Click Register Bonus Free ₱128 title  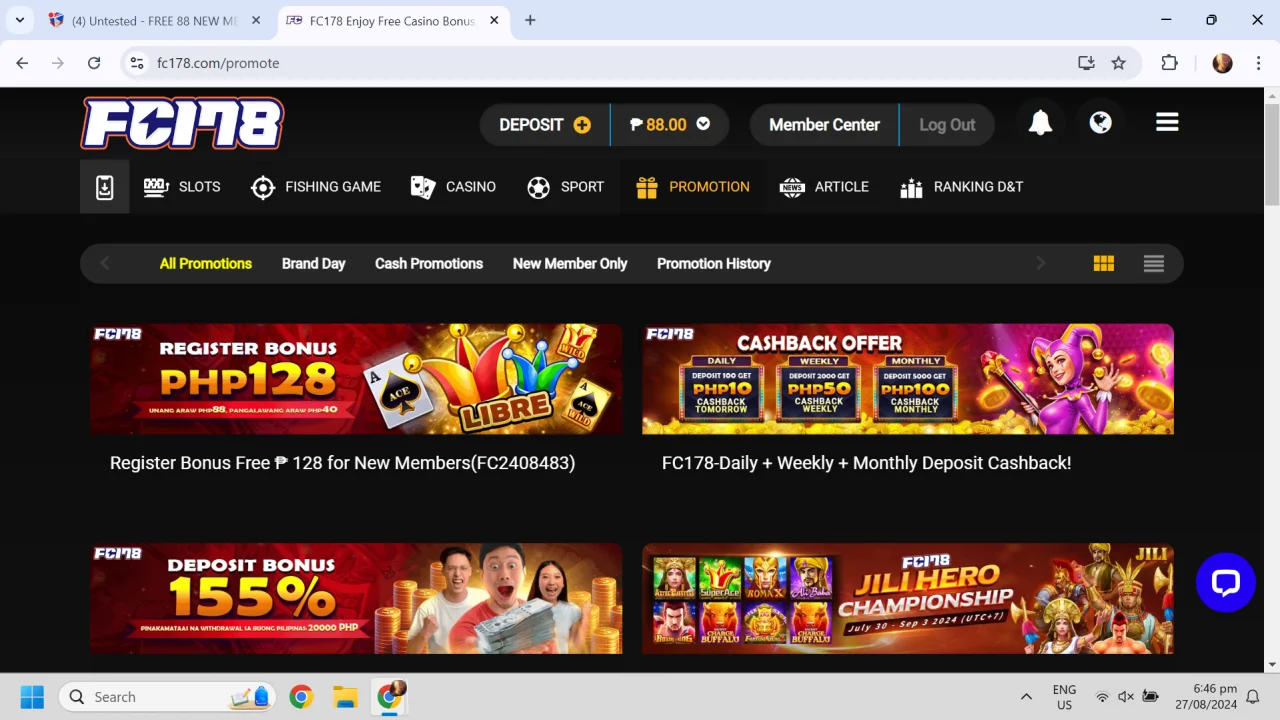tap(342, 463)
